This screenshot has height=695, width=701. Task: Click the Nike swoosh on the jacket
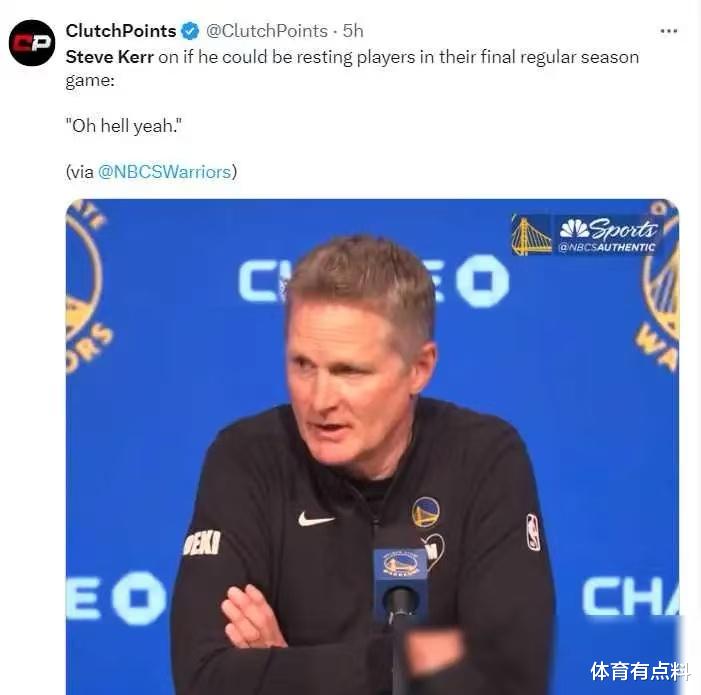pos(316,519)
